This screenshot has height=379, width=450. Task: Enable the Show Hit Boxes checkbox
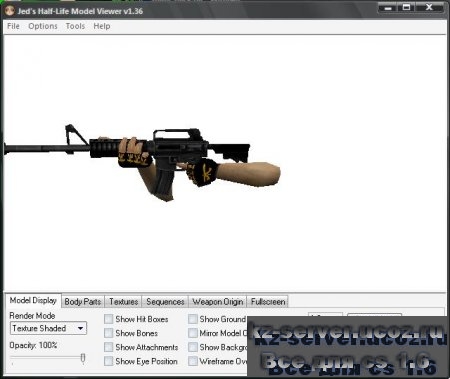click(109, 319)
